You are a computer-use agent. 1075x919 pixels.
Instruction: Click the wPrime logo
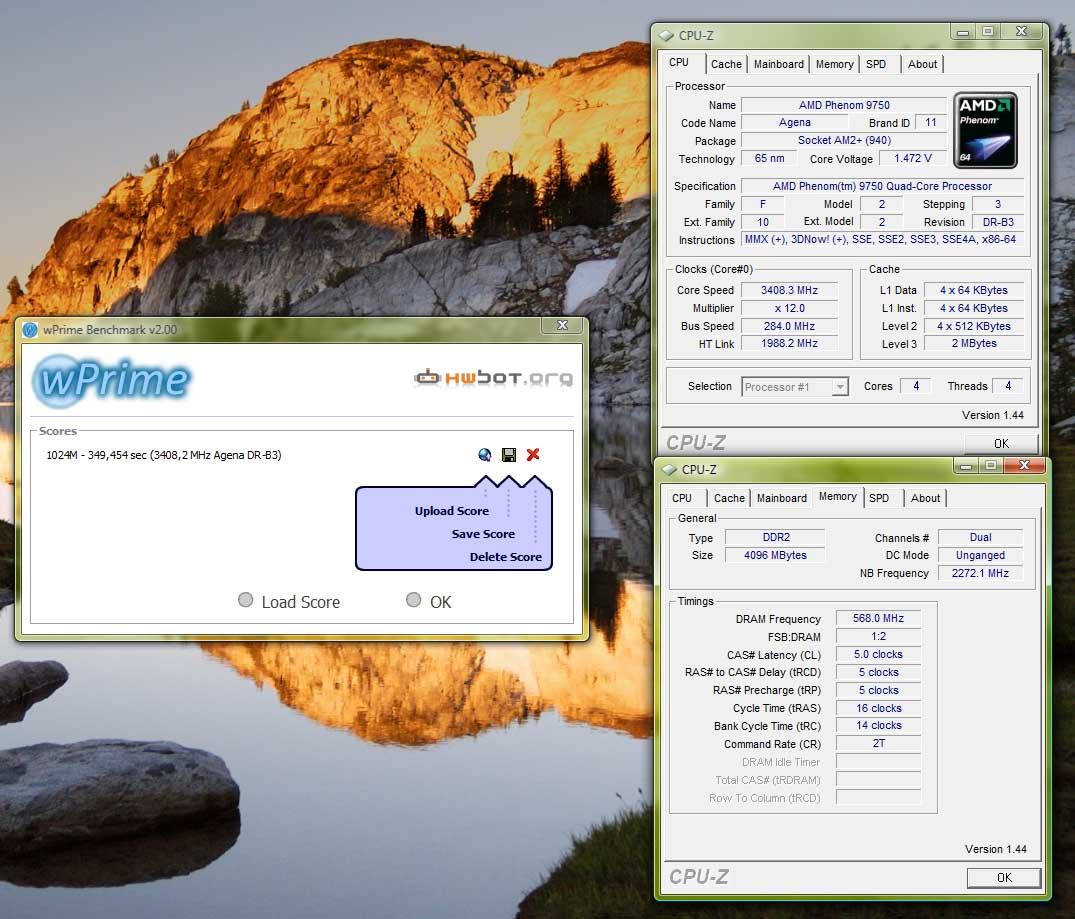pyautogui.click(x=112, y=379)
